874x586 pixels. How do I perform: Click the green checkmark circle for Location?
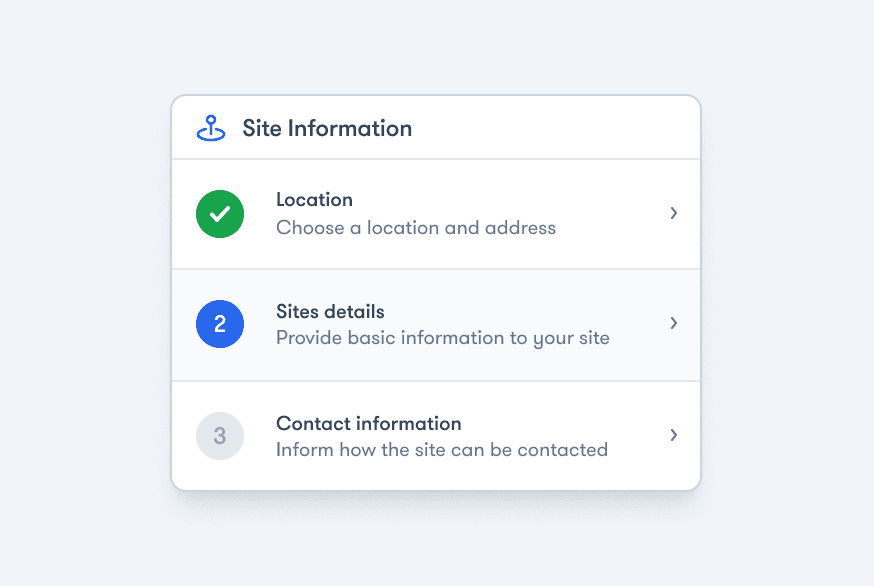click(x=220, y=214)
